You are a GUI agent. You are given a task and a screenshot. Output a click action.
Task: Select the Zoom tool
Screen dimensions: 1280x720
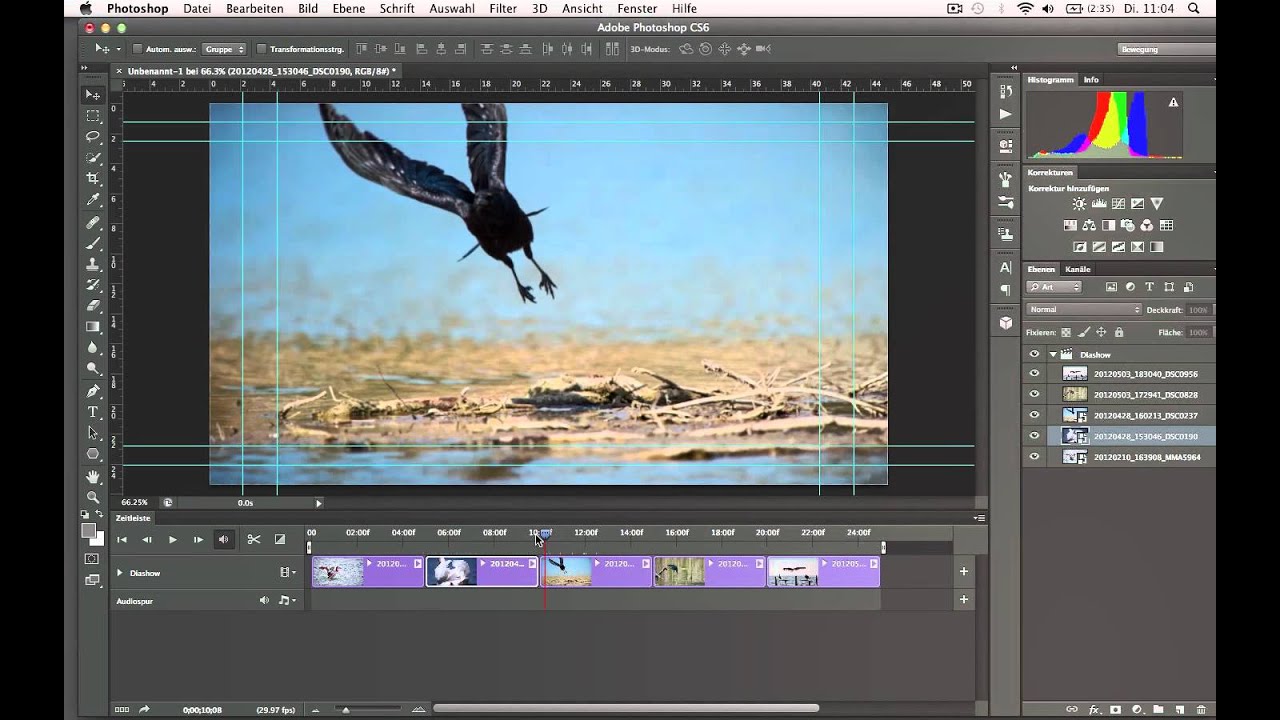(x=93, y=497)
